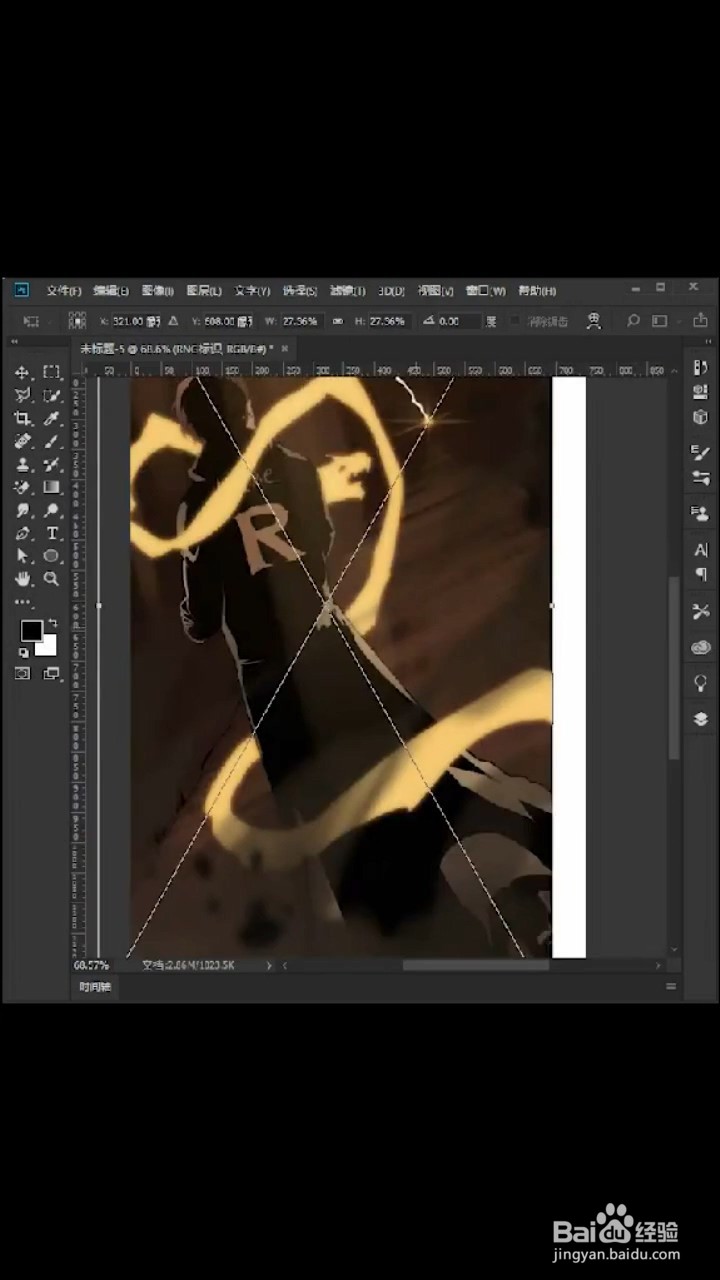
Task: Select the Eraser tool
Action: point(22,487)
